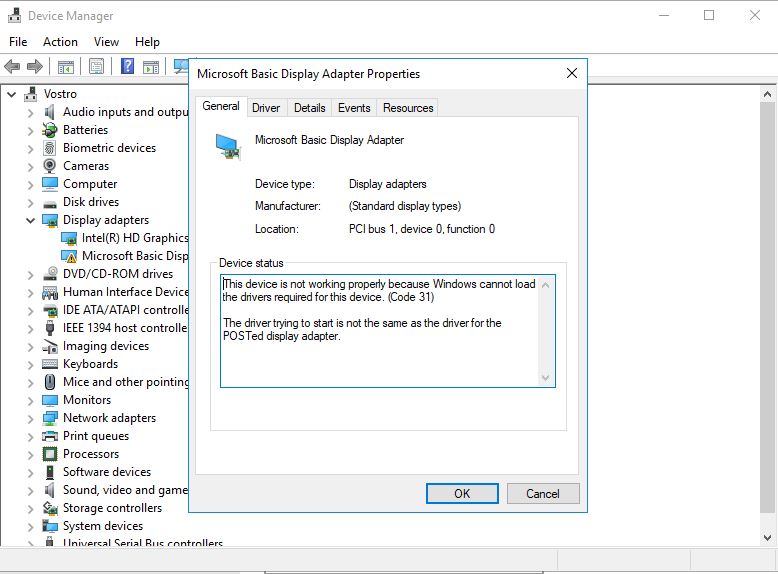Expand the Processors node arrow

(30, 455)
